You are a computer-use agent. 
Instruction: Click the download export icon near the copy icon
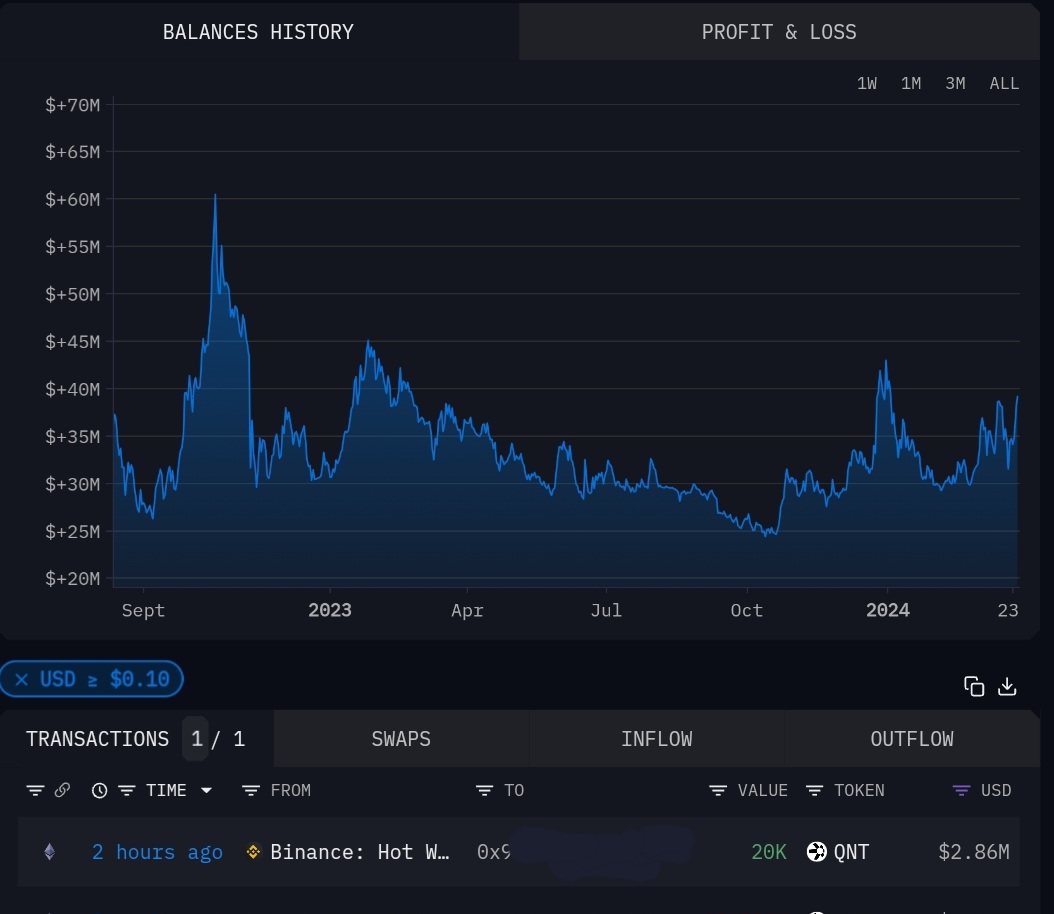(1007, 687)
